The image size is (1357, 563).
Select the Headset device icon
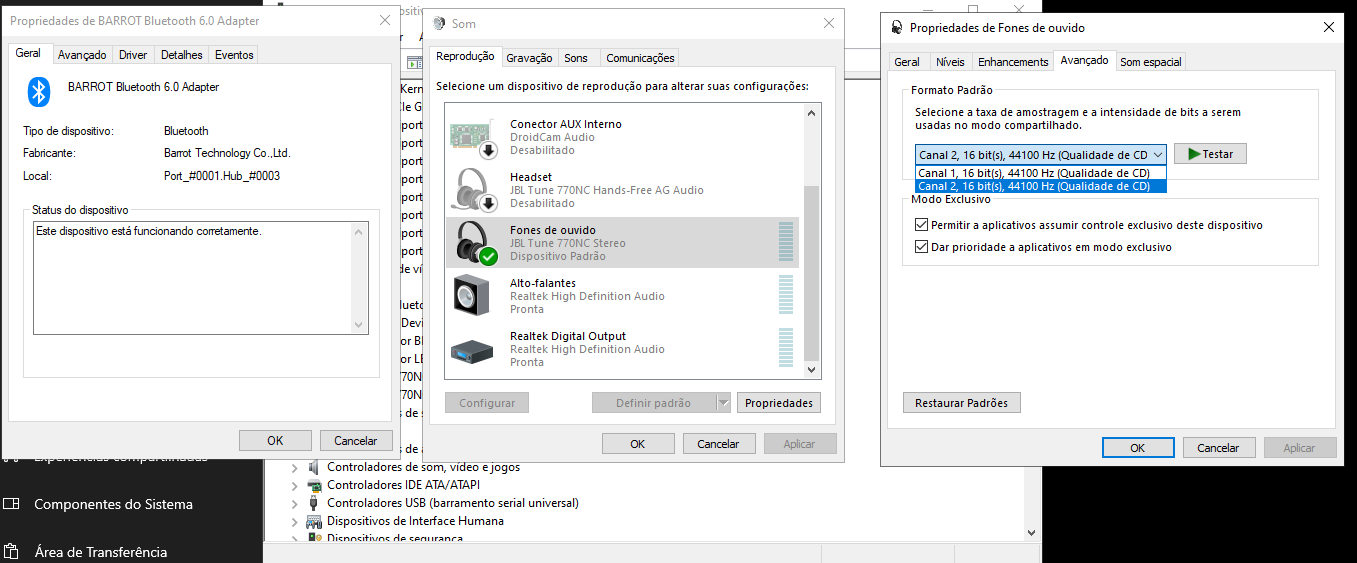coord(474,190)
